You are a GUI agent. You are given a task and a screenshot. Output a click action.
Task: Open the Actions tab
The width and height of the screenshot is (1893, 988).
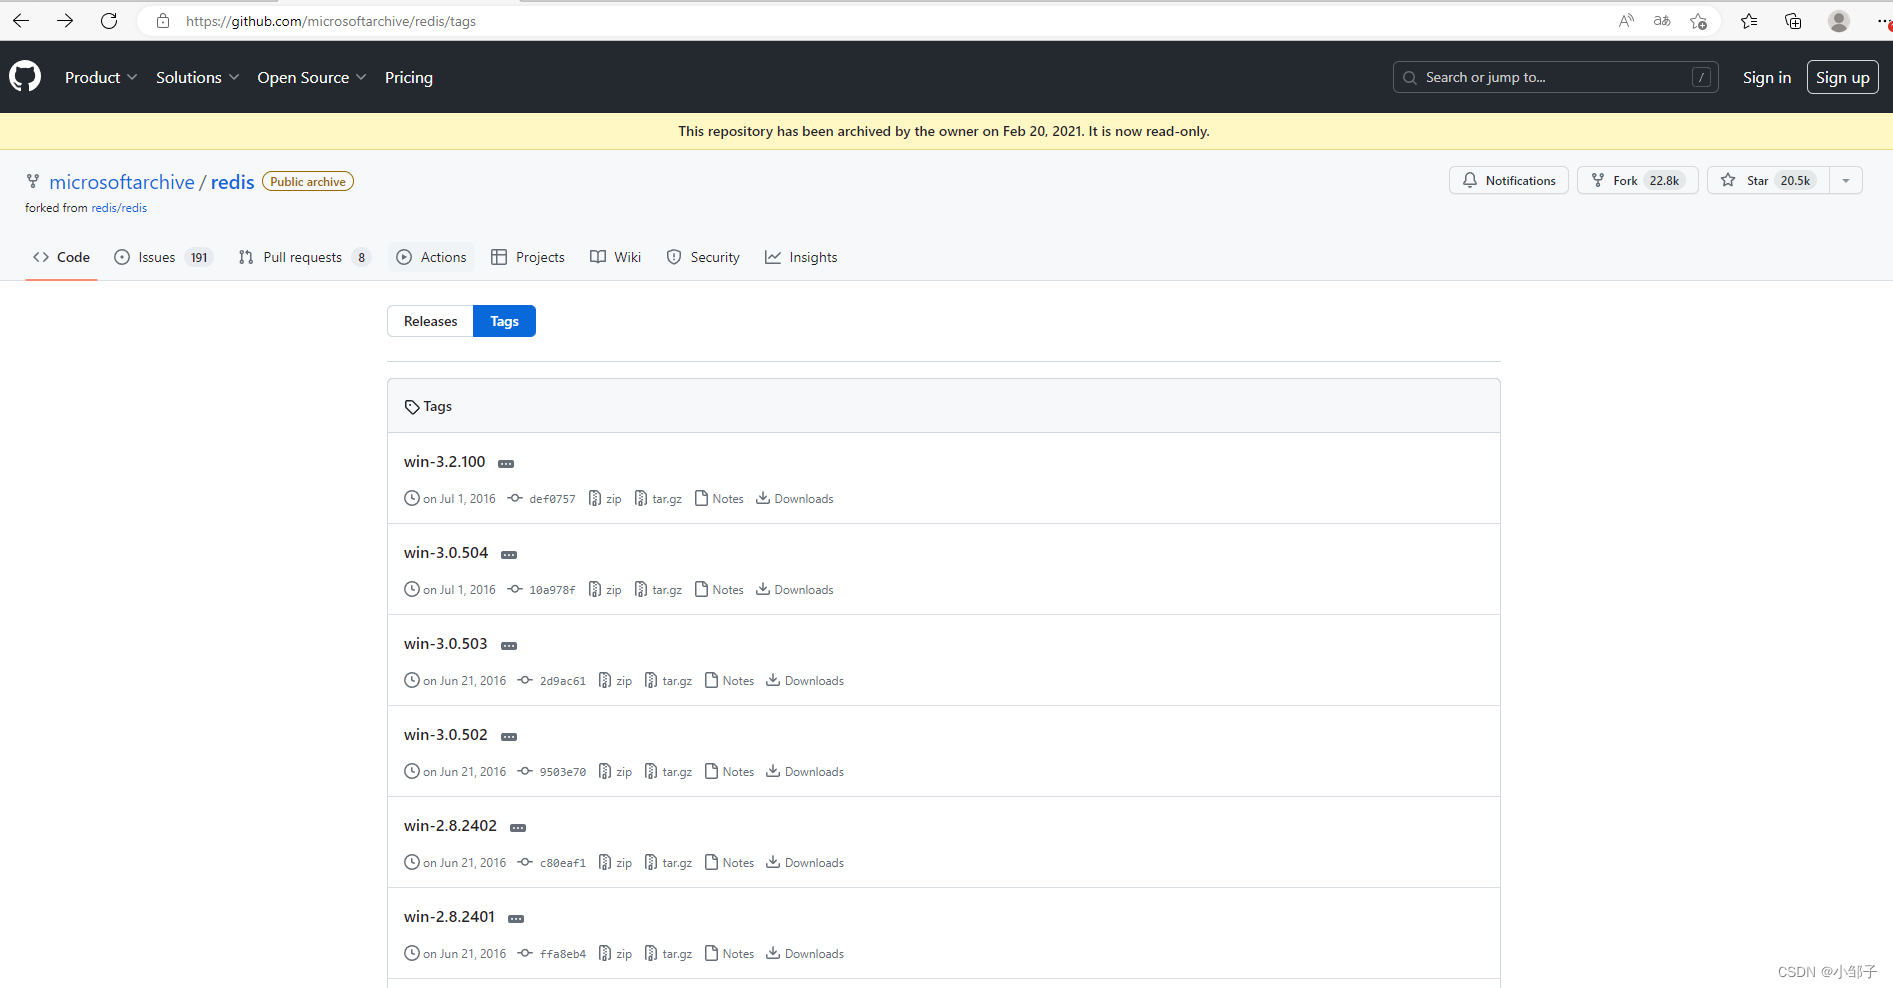coord(432,257)
